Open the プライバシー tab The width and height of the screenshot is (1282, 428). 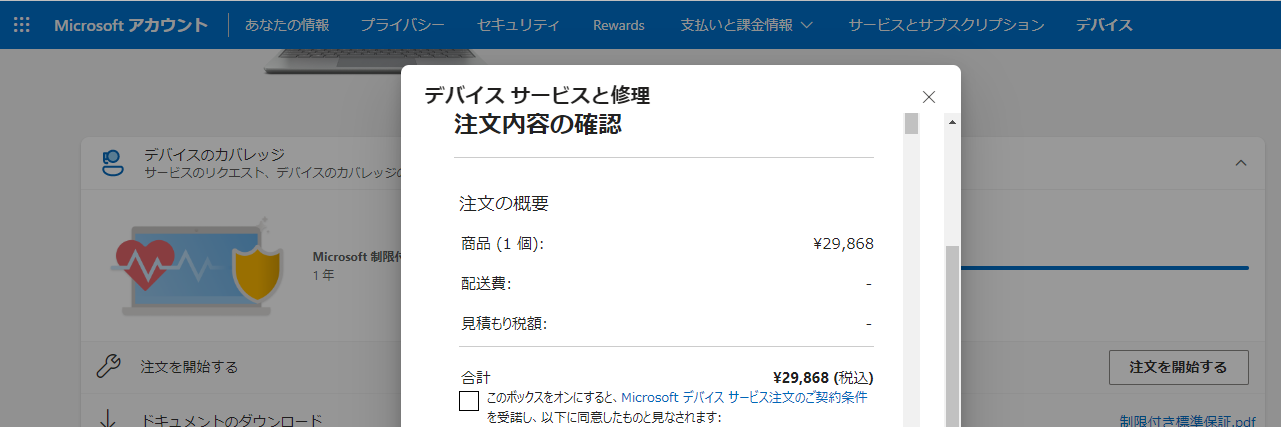[403, 24]
